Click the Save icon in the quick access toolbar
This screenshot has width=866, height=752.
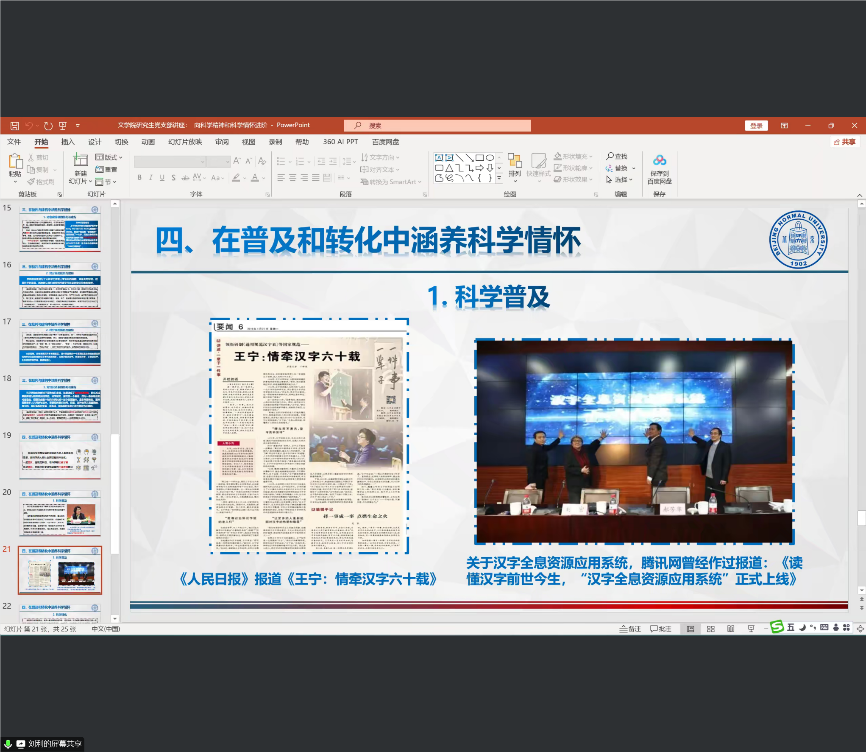[14, 126]
